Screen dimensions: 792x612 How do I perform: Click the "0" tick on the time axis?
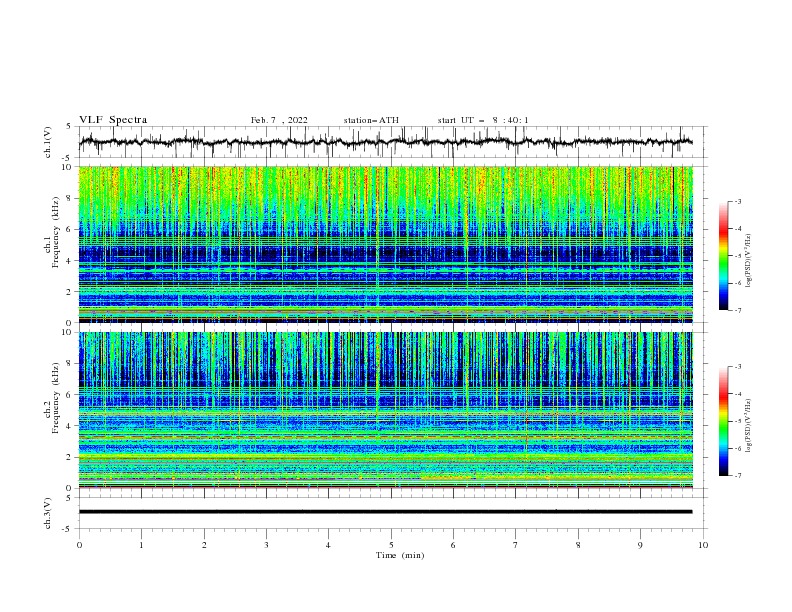(x=79, y=545)
